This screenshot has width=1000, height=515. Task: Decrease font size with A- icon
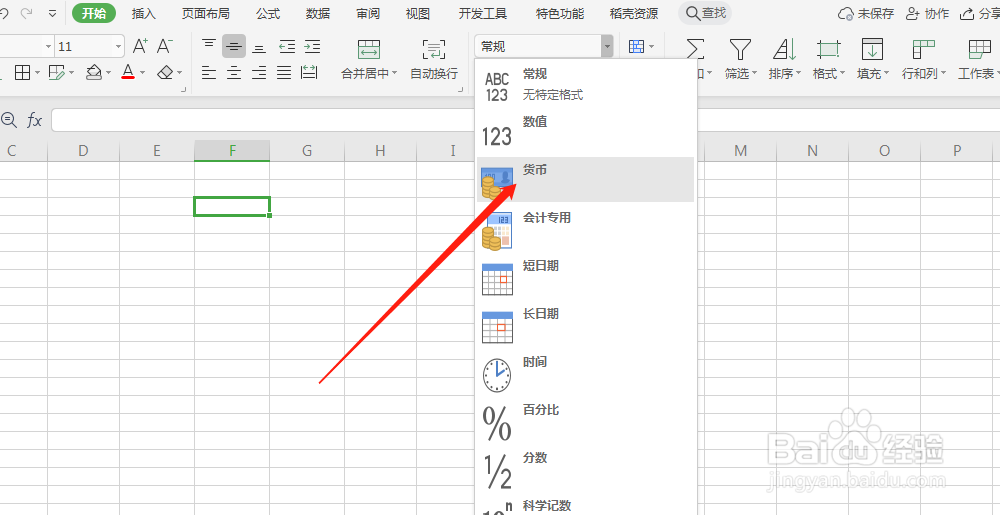(165, 46)
